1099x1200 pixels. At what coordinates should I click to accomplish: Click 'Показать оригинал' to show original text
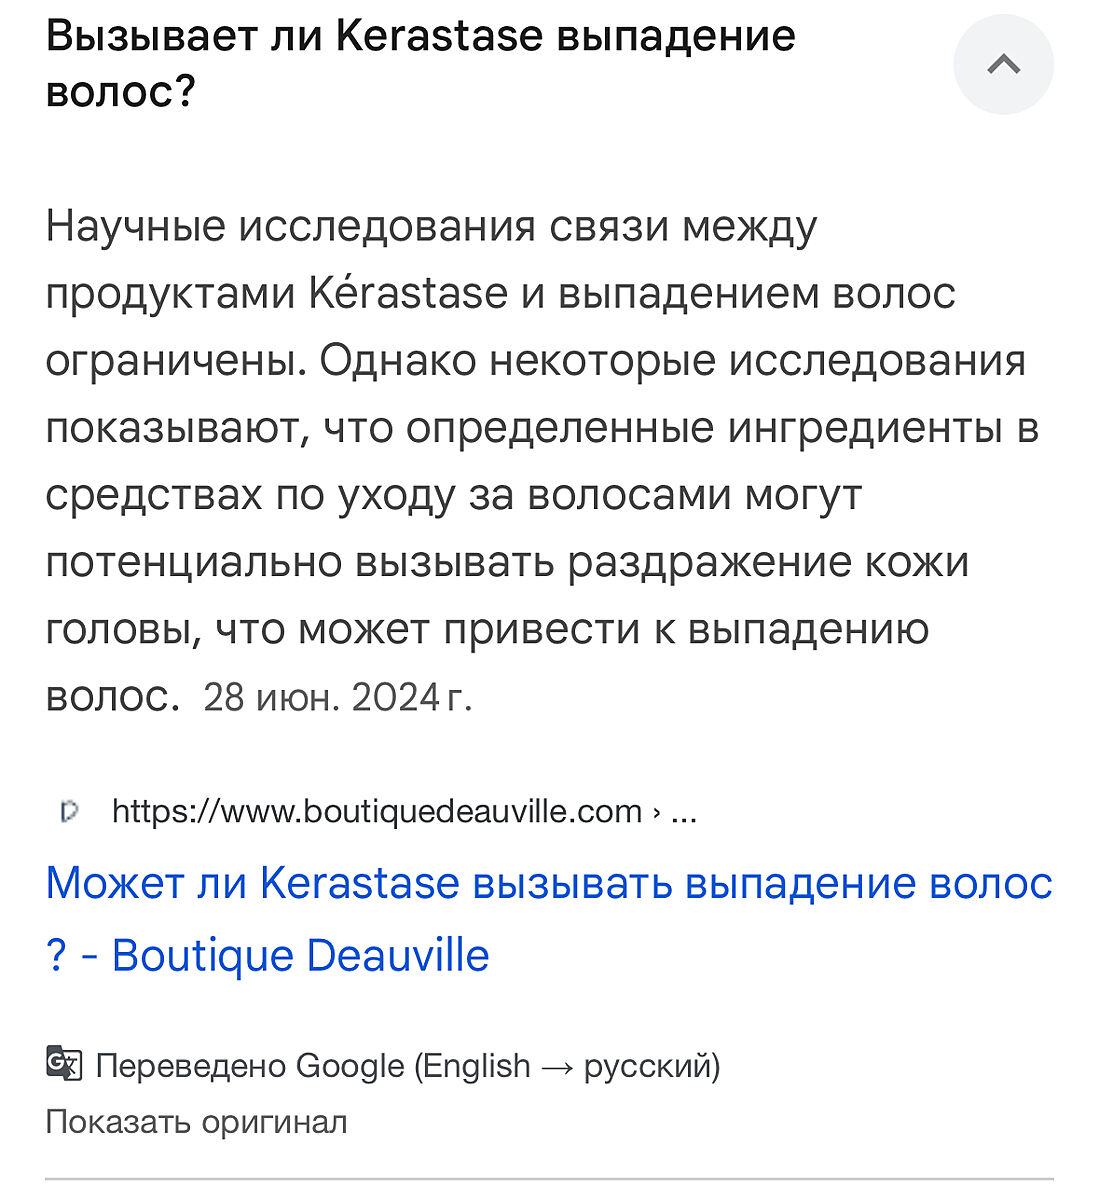196,1122
